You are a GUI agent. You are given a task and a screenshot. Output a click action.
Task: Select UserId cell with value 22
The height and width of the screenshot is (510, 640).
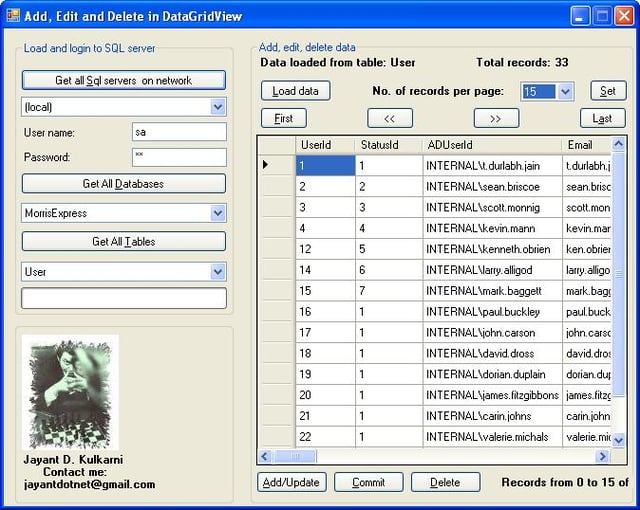[325, 437]
